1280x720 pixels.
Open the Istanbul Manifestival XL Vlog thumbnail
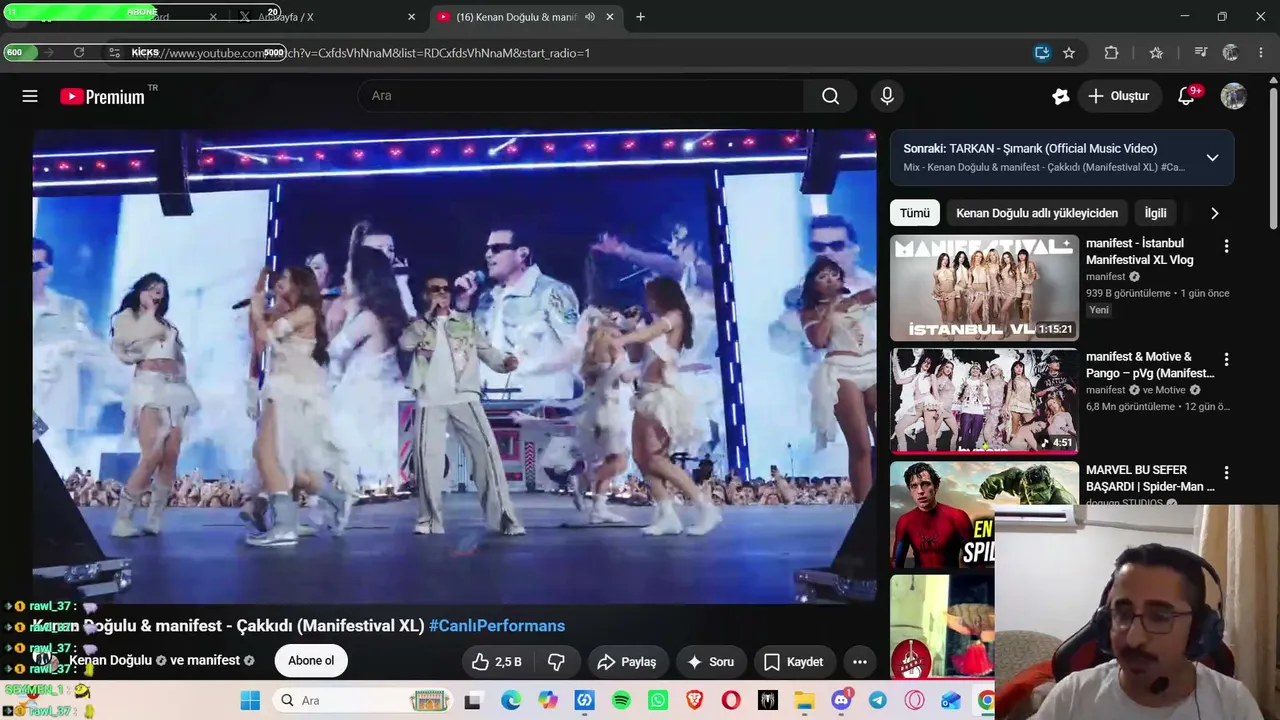click(984, 288)
